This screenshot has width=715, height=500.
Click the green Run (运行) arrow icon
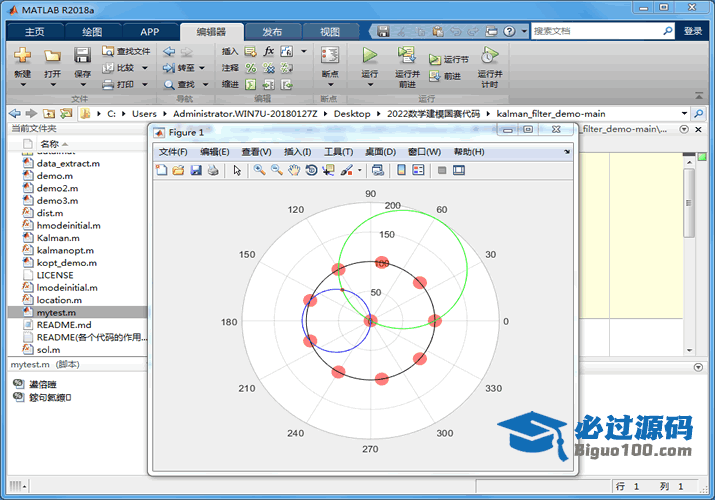370,55
